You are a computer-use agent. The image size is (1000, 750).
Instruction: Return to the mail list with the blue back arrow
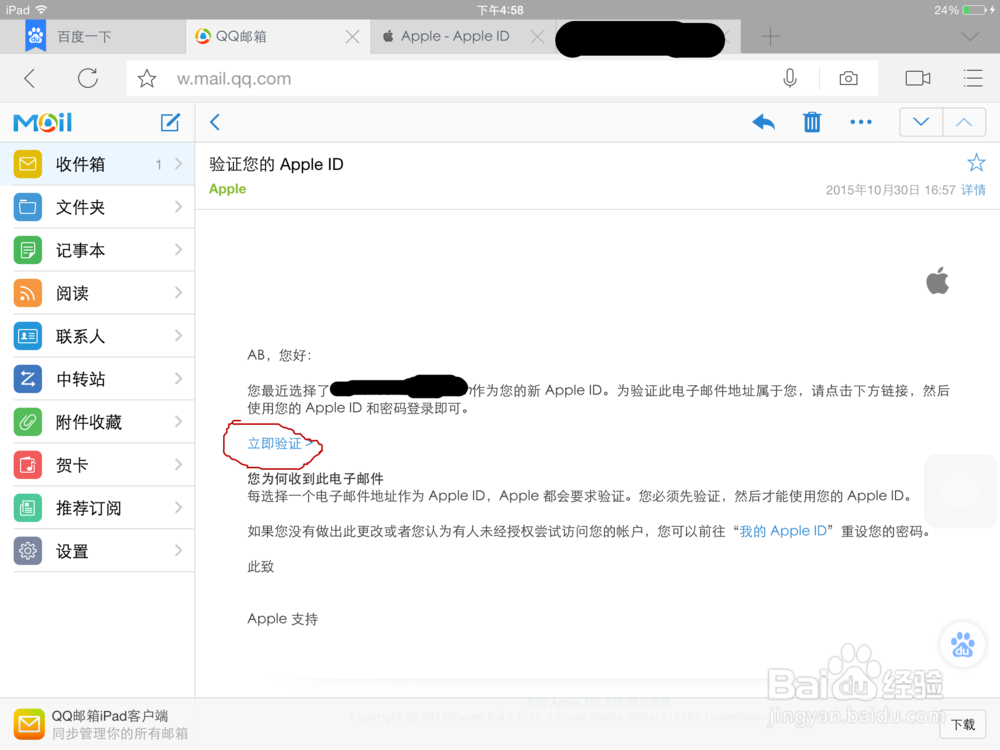click(215, 122)
